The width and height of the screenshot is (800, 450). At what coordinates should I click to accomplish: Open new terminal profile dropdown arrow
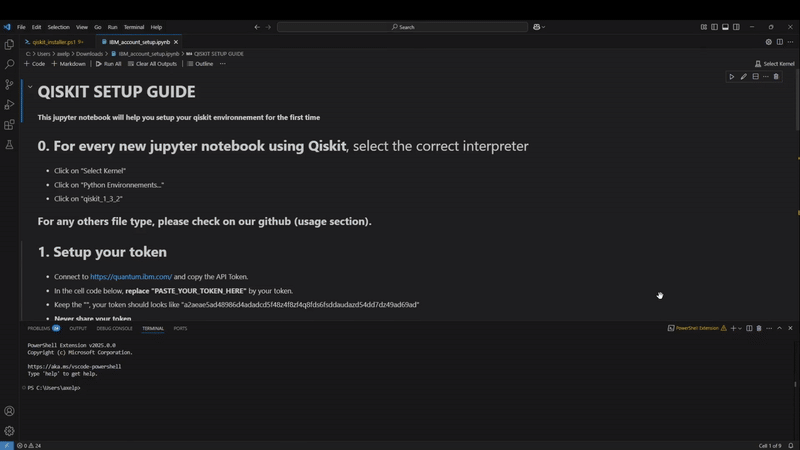coord(740,328)
